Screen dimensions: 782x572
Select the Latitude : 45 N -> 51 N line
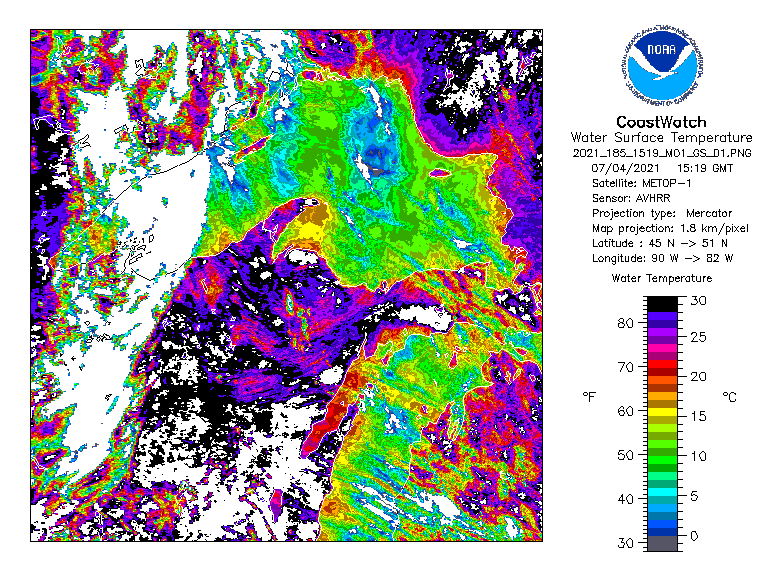(659, 243)
